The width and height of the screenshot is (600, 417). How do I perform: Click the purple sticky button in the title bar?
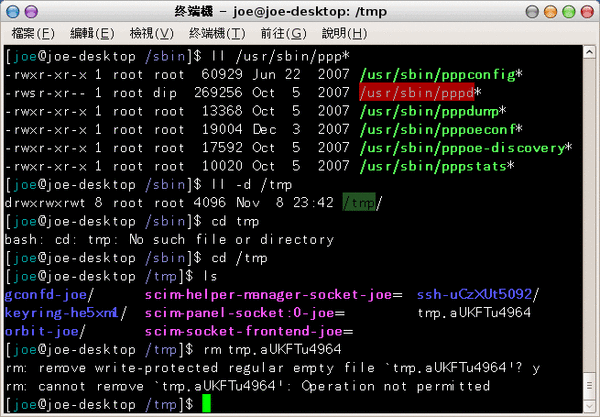[x=31, y=11]
